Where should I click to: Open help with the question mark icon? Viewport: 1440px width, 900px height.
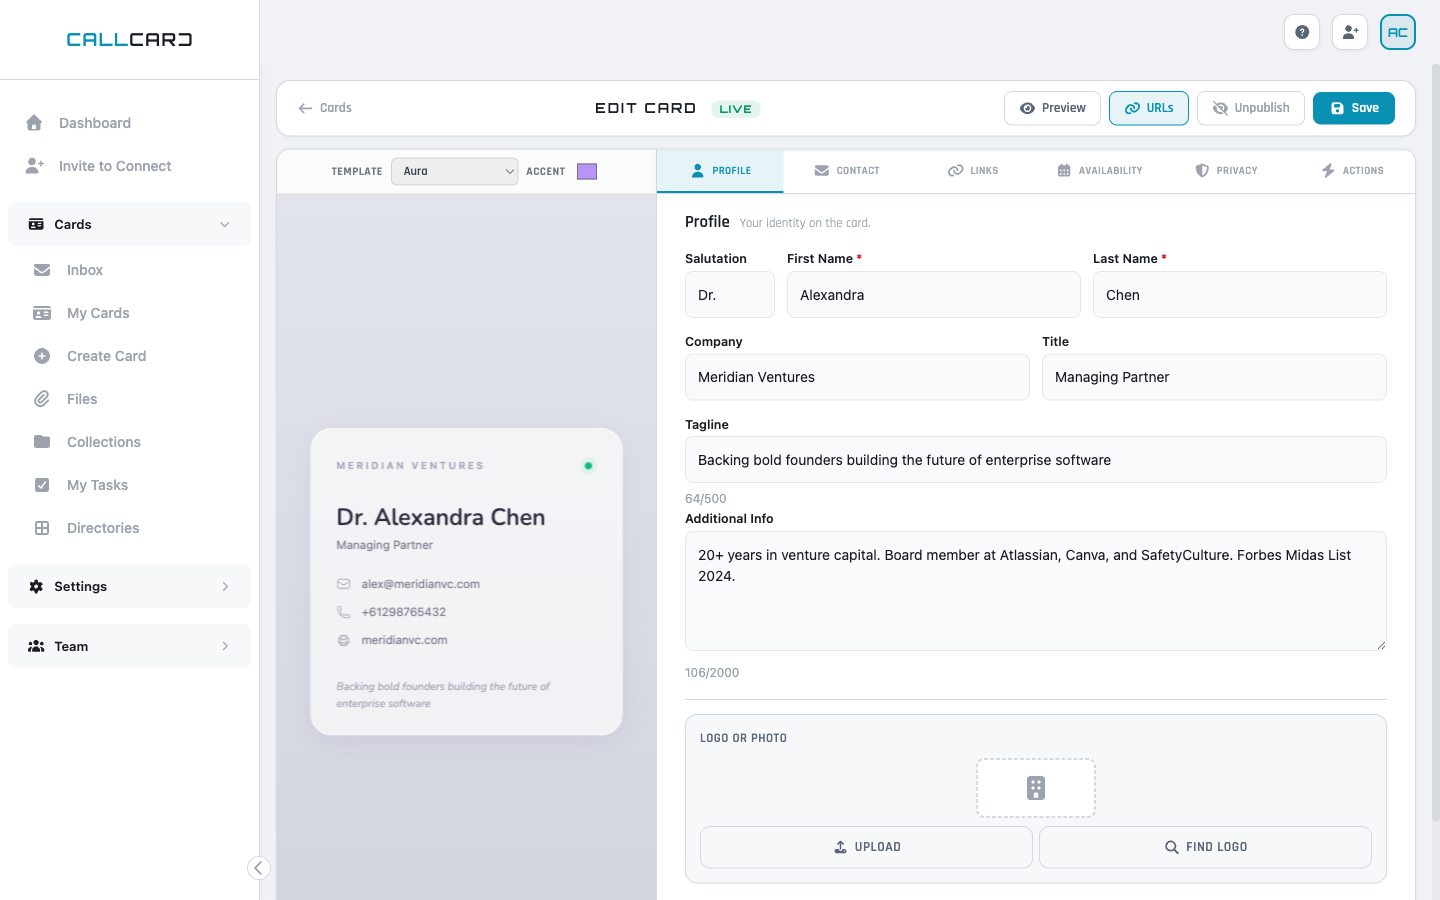(1302, 32)
